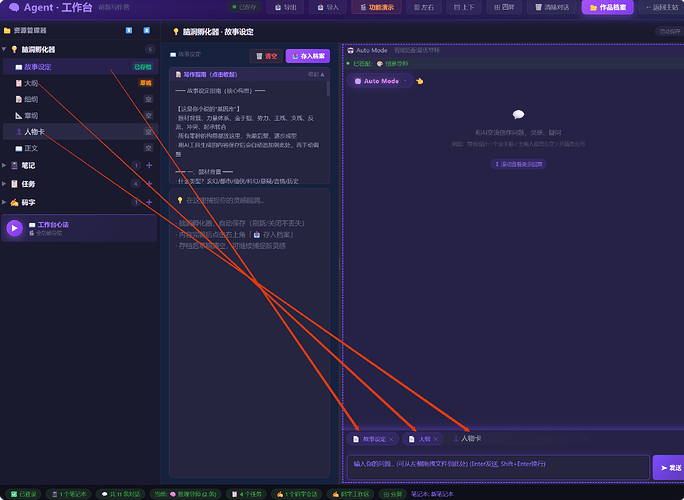This screenshot has height=500, width=684.
Task: Focus the 灵感脑洞 idea text area
Action: (x=250, y=333)
